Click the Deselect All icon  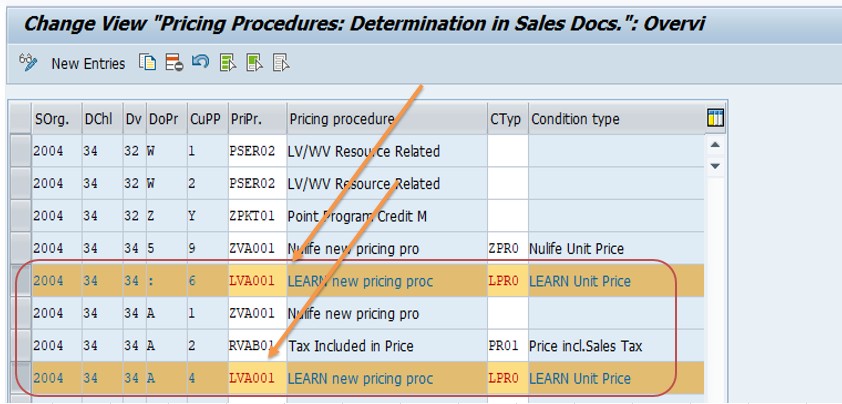click(x=281, y=63)
